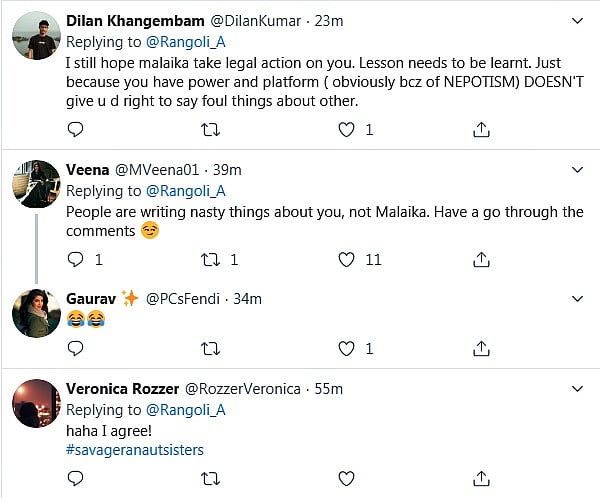The image size is (600, 498).
Task: Share Gaurav's tweet
Action: pos(481,348)
